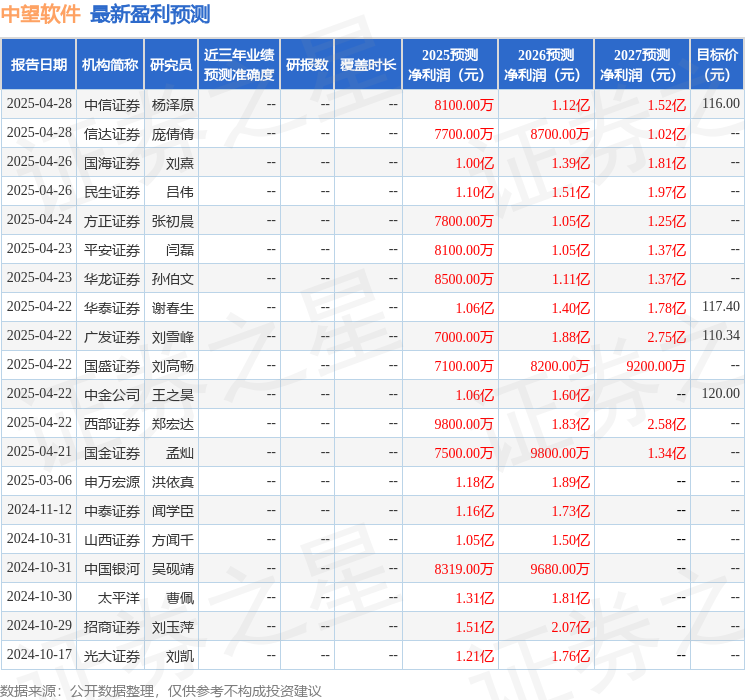Screen dimensions: 745x700
Task: Select the 中金公司 institution cell
Action: coord(112,395)
